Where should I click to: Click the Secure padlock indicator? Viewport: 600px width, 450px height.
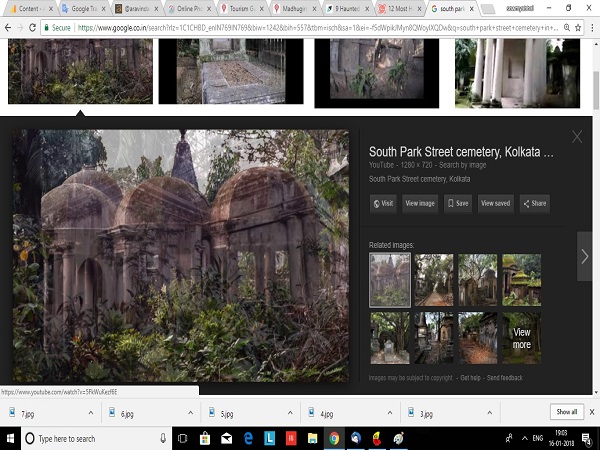(57, 28)
